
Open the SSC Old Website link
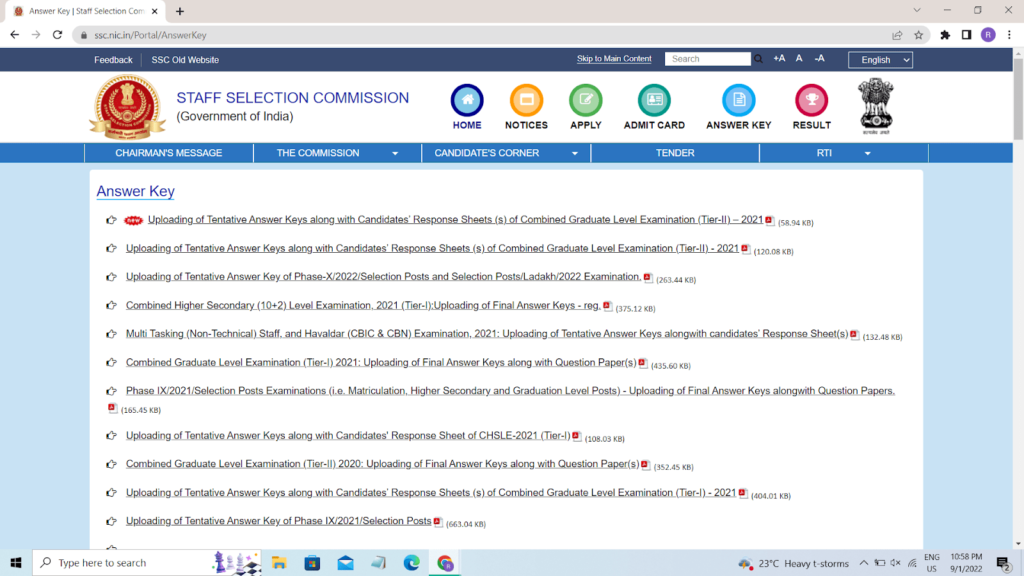tap(185, 60)
